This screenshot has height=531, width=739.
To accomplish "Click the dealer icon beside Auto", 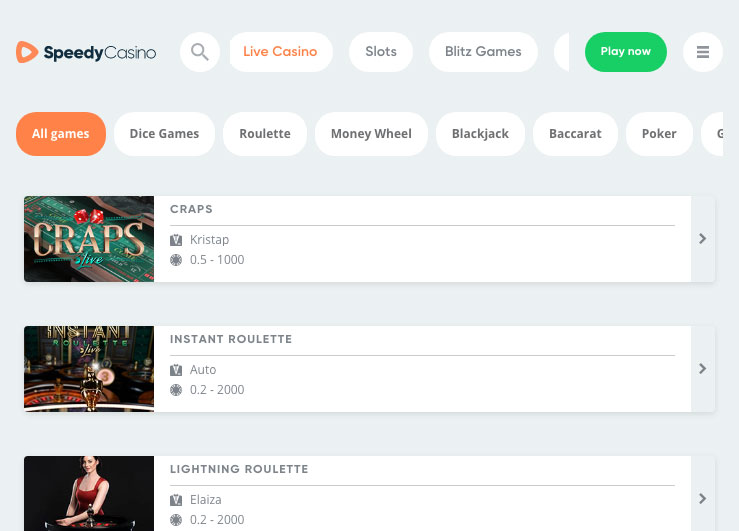I will coord(176,370).
